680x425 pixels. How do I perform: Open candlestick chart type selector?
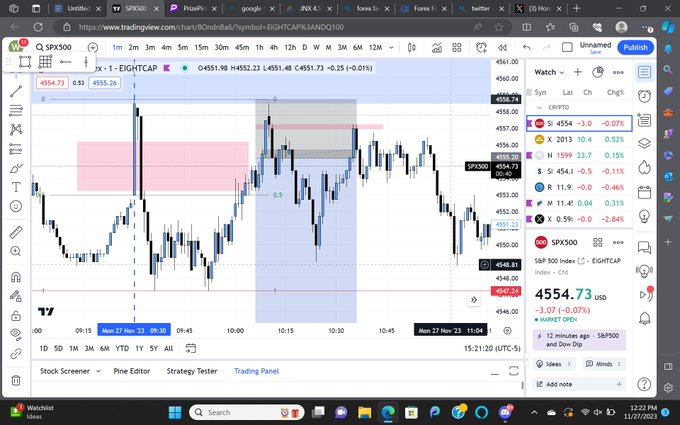(x=412, y=47)
